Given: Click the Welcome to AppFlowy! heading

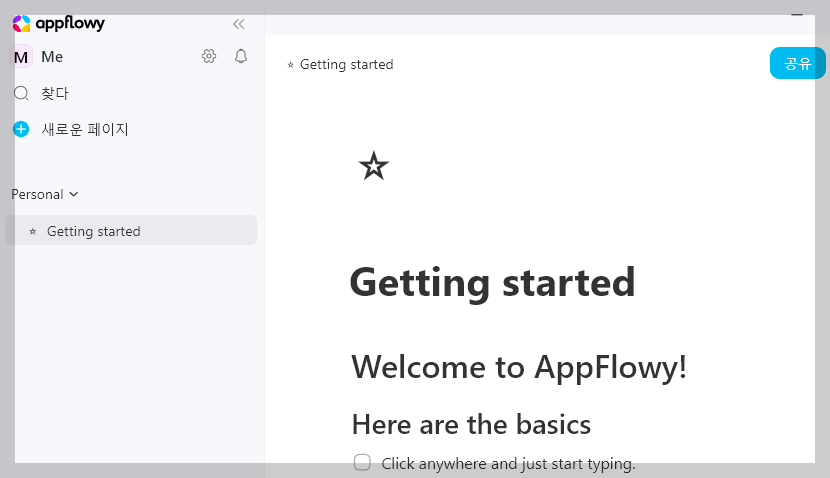Looking at the screenshot, I should pyautogui.click(x=519, y=367).
